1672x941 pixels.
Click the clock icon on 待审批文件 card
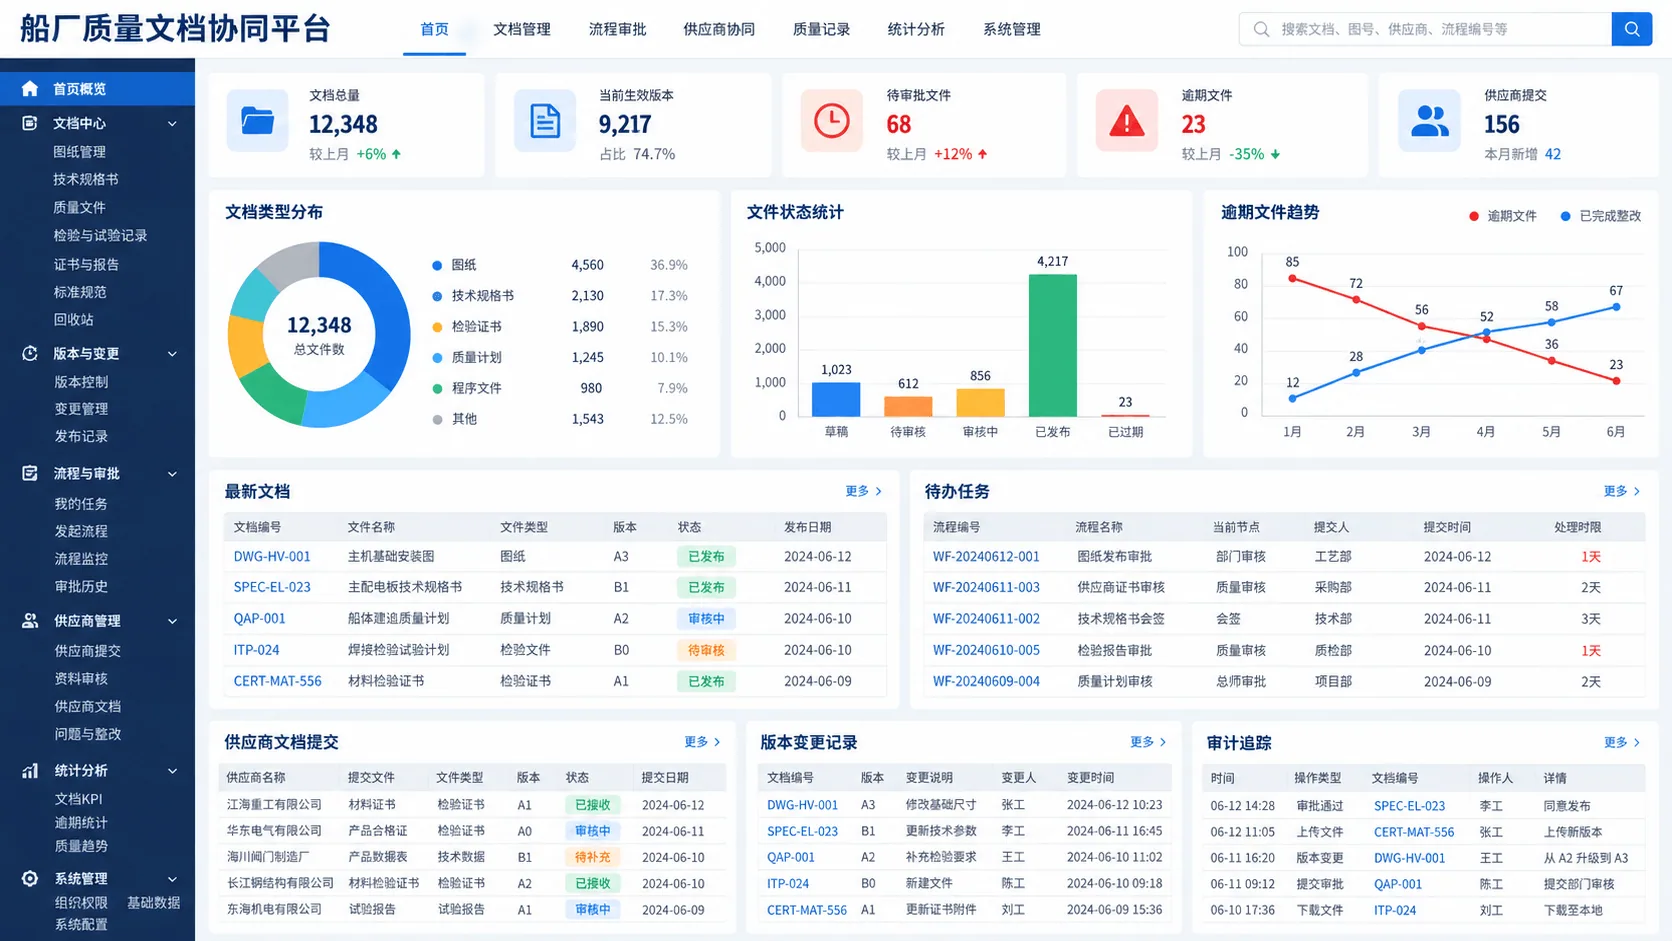pyautogui.click(x=831, y=121)
